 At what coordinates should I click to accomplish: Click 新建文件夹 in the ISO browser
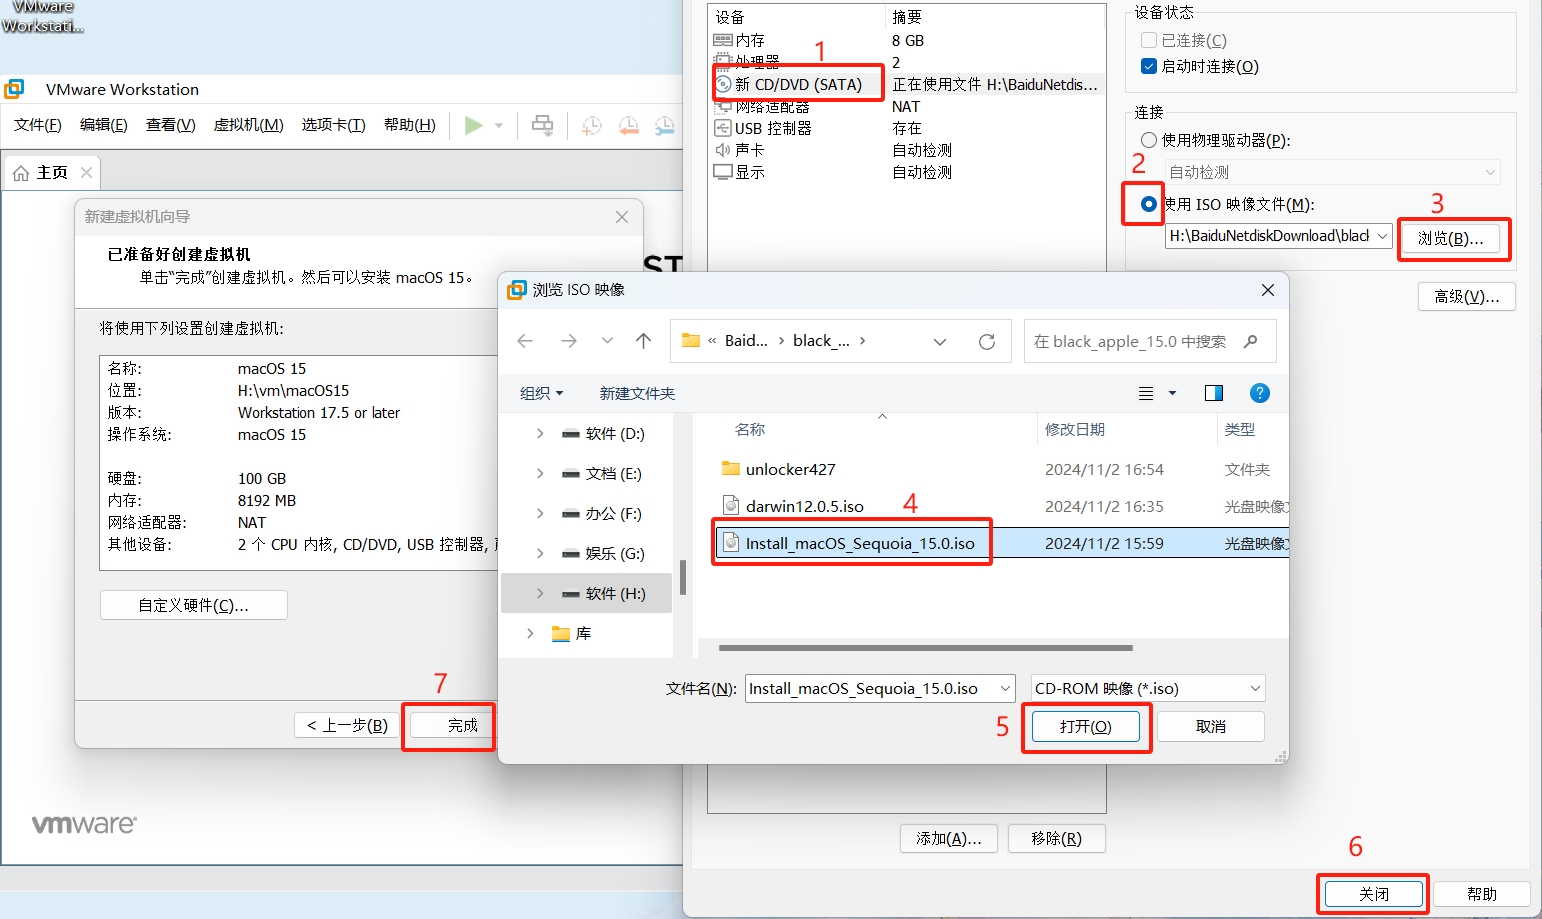(x=637, y=393)
